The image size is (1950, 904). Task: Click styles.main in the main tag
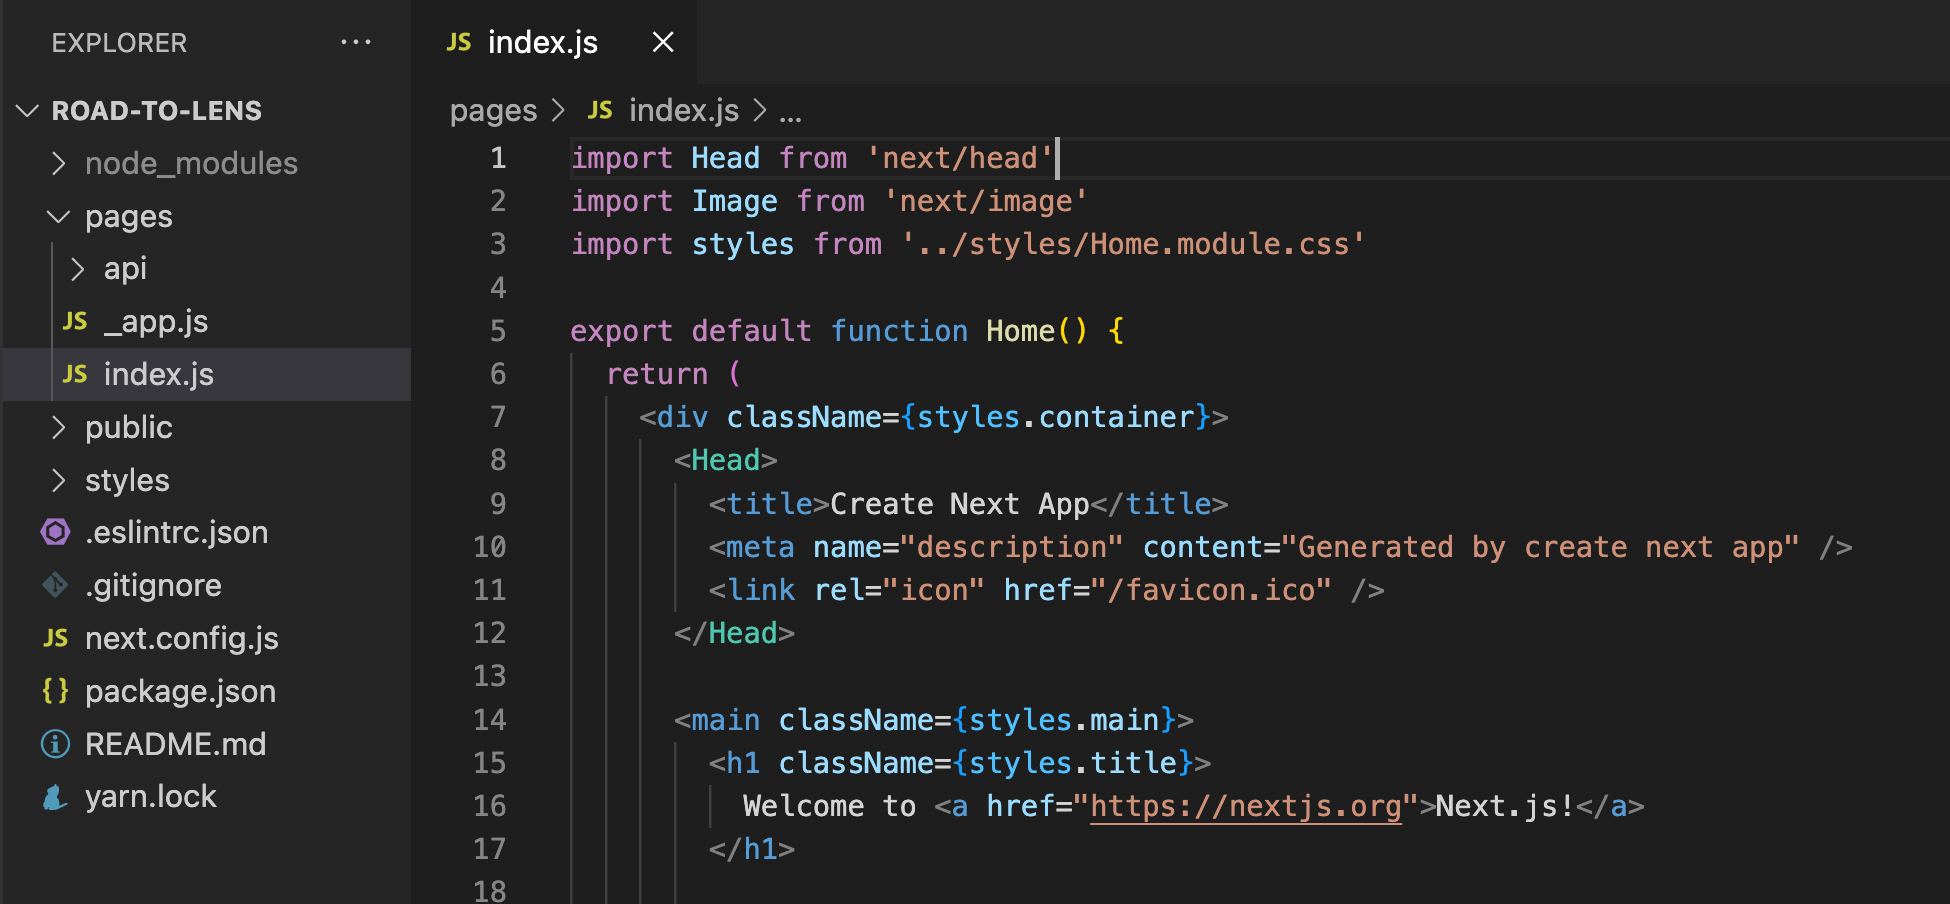coord(1064,720)
